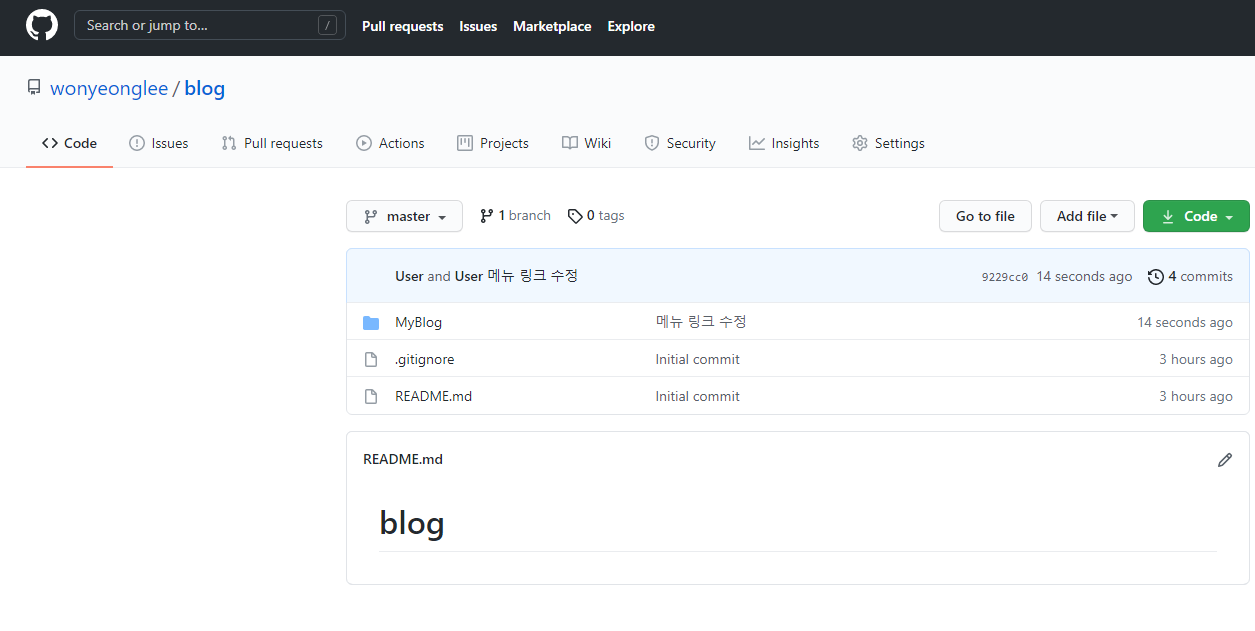1255x631 pixels.
Task: Open the Insights tab
Action: tap(784, 143)
